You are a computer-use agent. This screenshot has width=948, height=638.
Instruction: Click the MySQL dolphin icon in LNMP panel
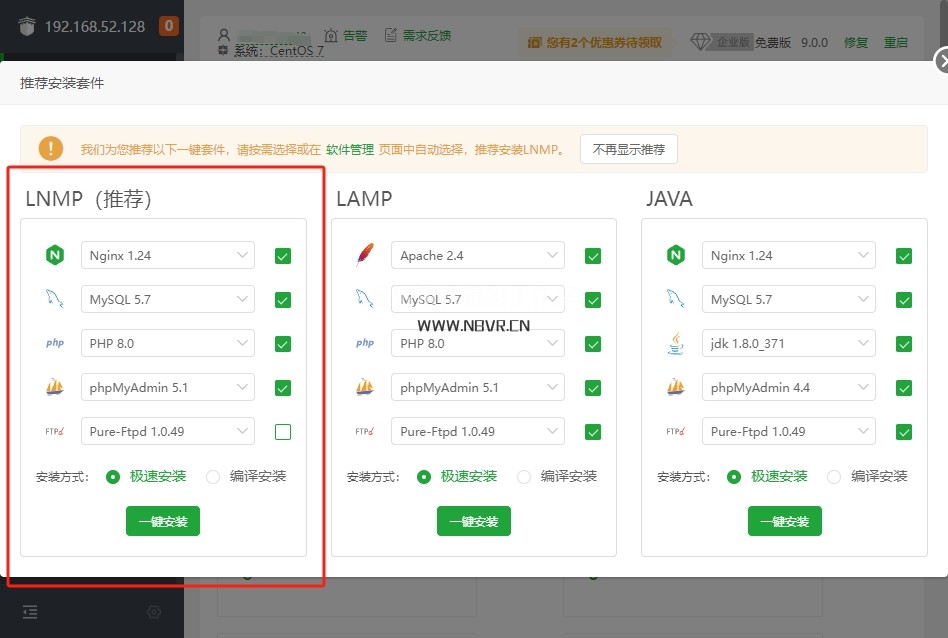point(55,300)
